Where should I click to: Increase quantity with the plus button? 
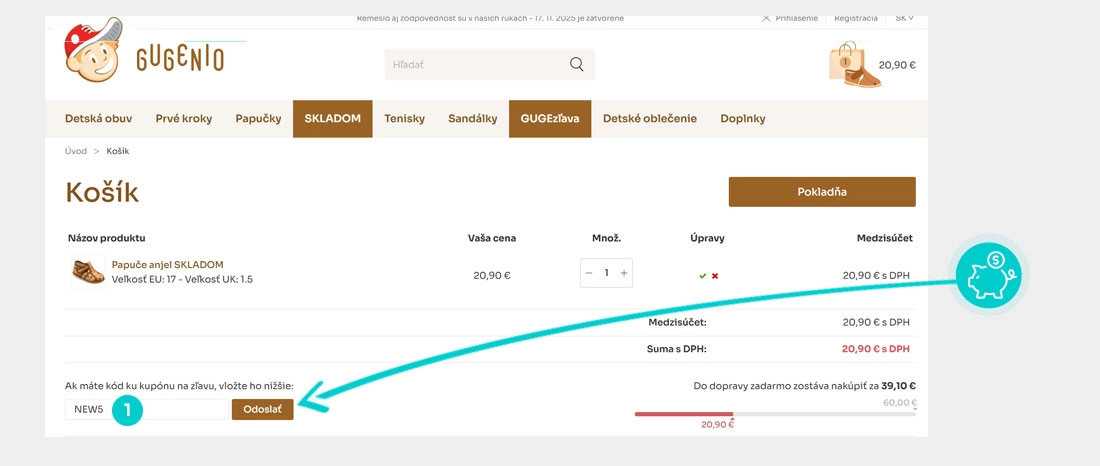tap(624, 273)
